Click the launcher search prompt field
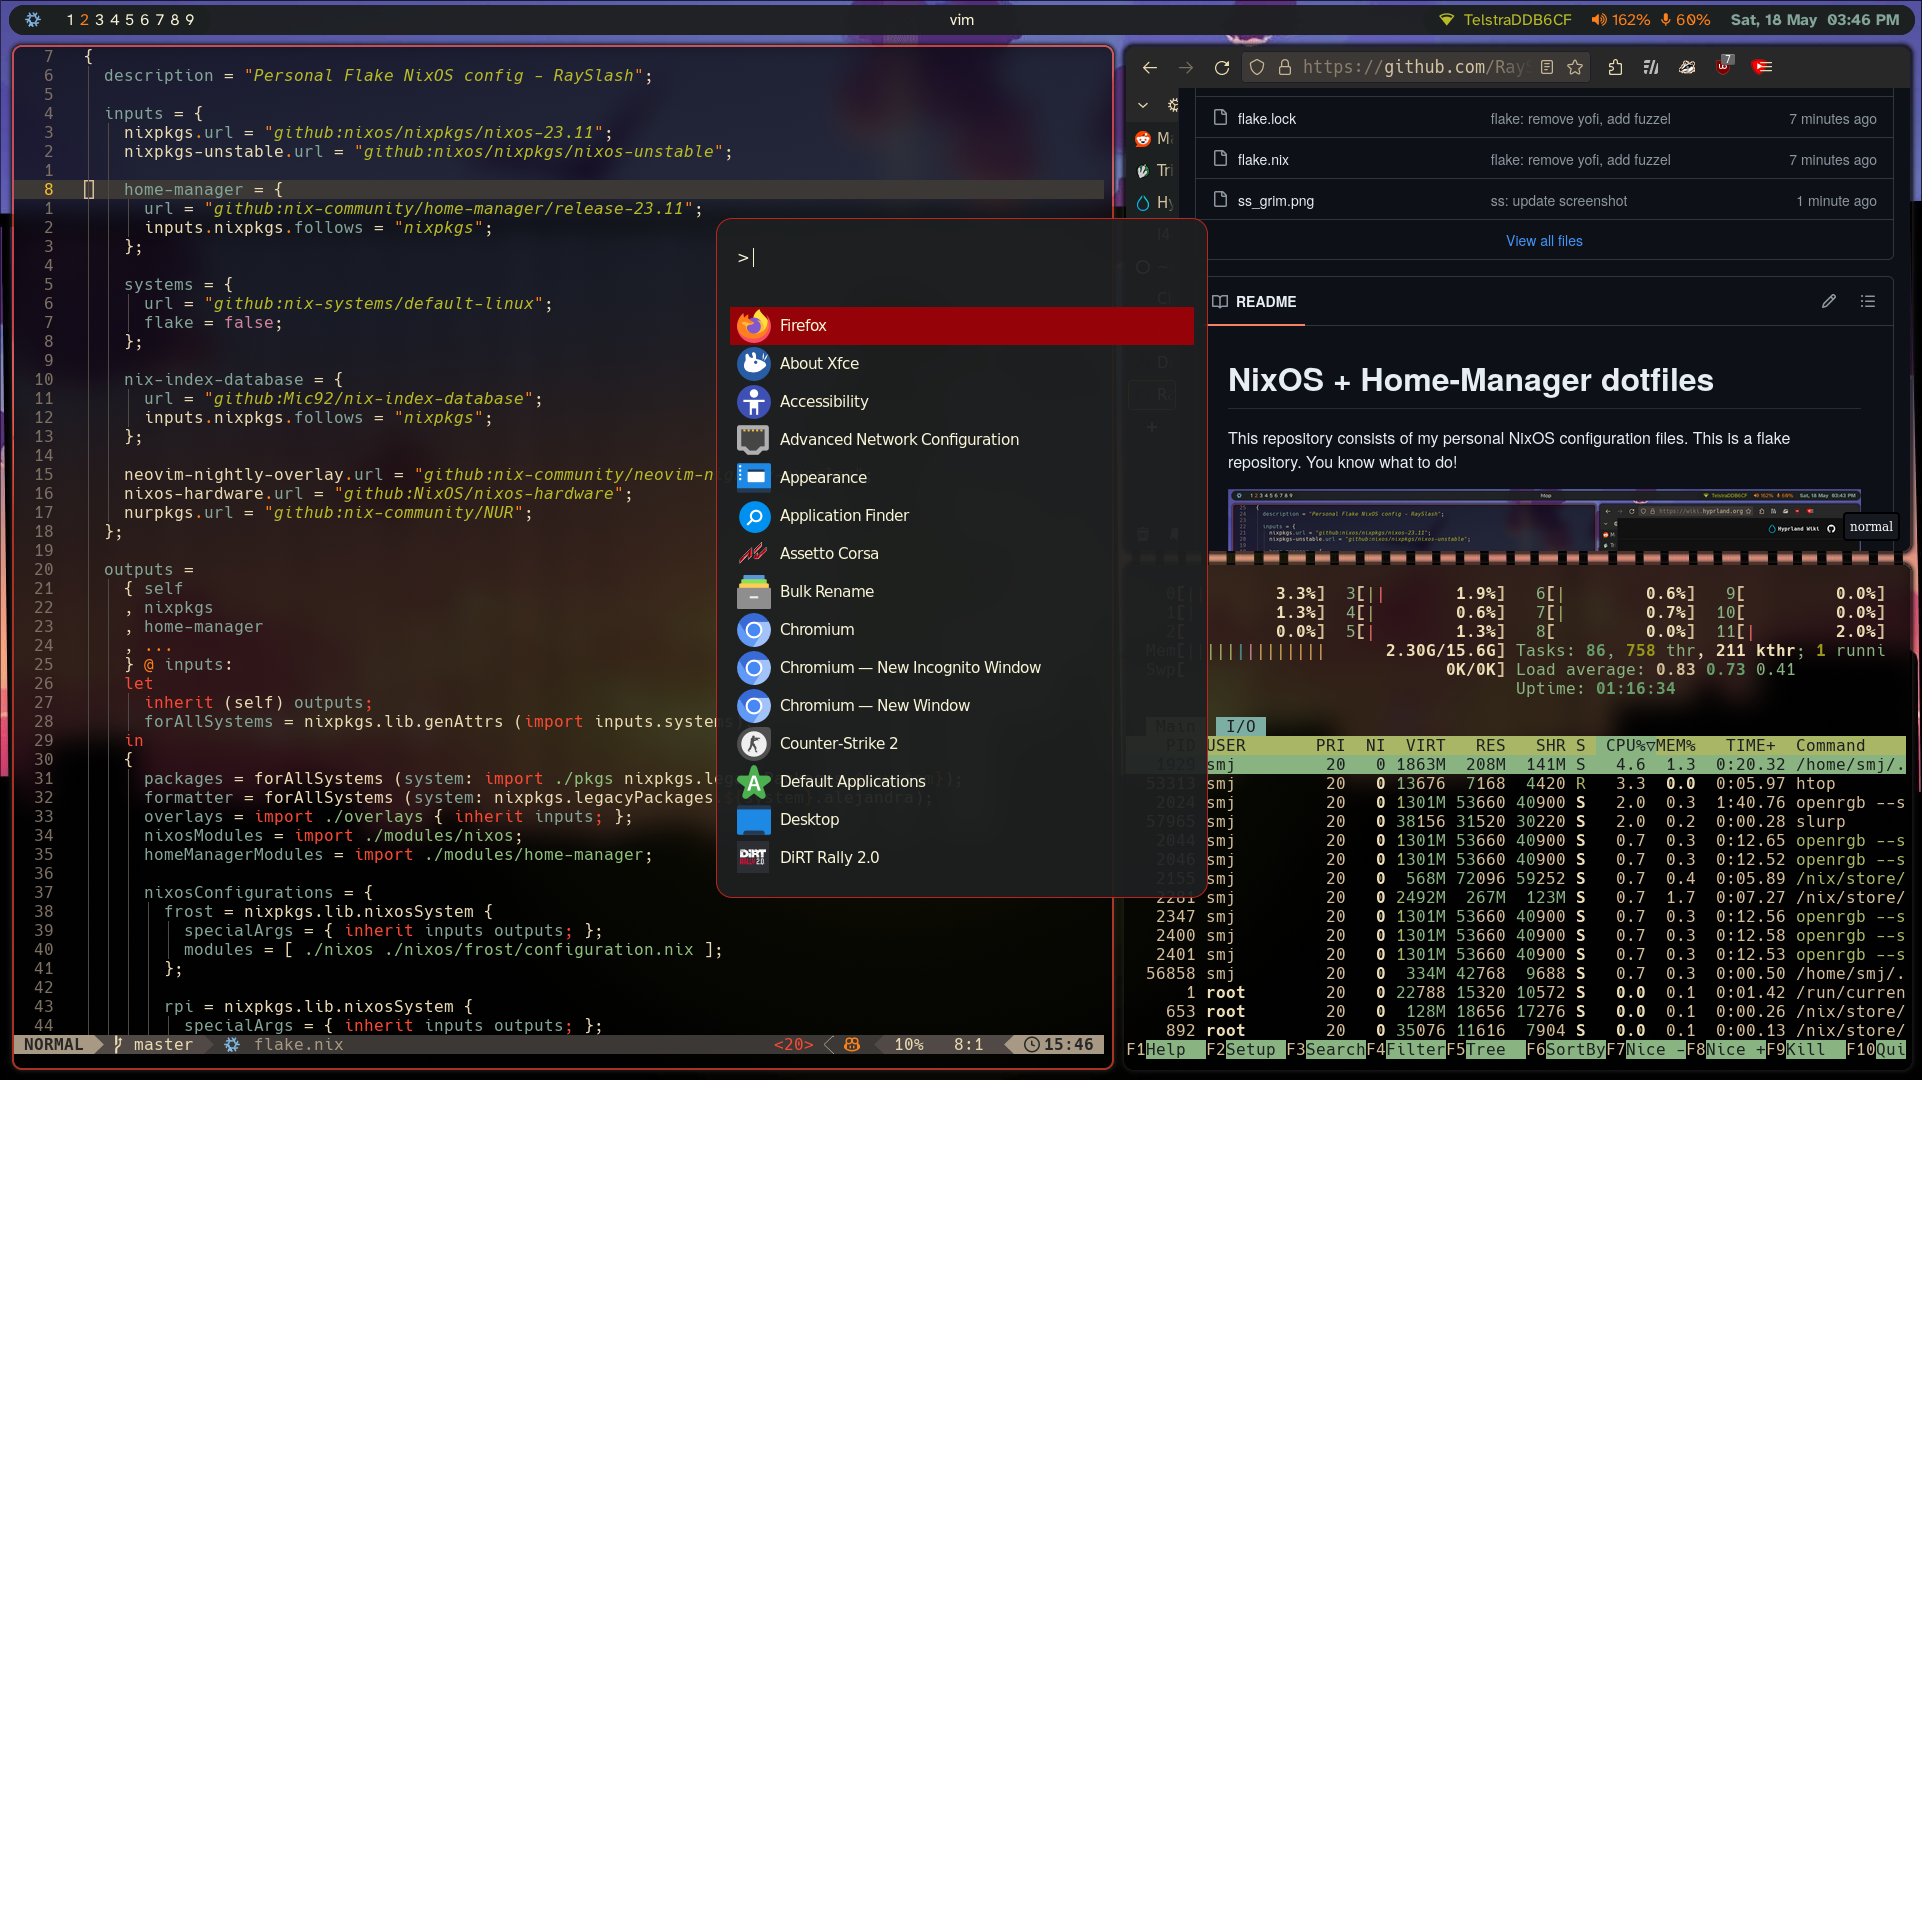Image resolution: width=1922 pixels, height=1922 pixels. (961, 258)
